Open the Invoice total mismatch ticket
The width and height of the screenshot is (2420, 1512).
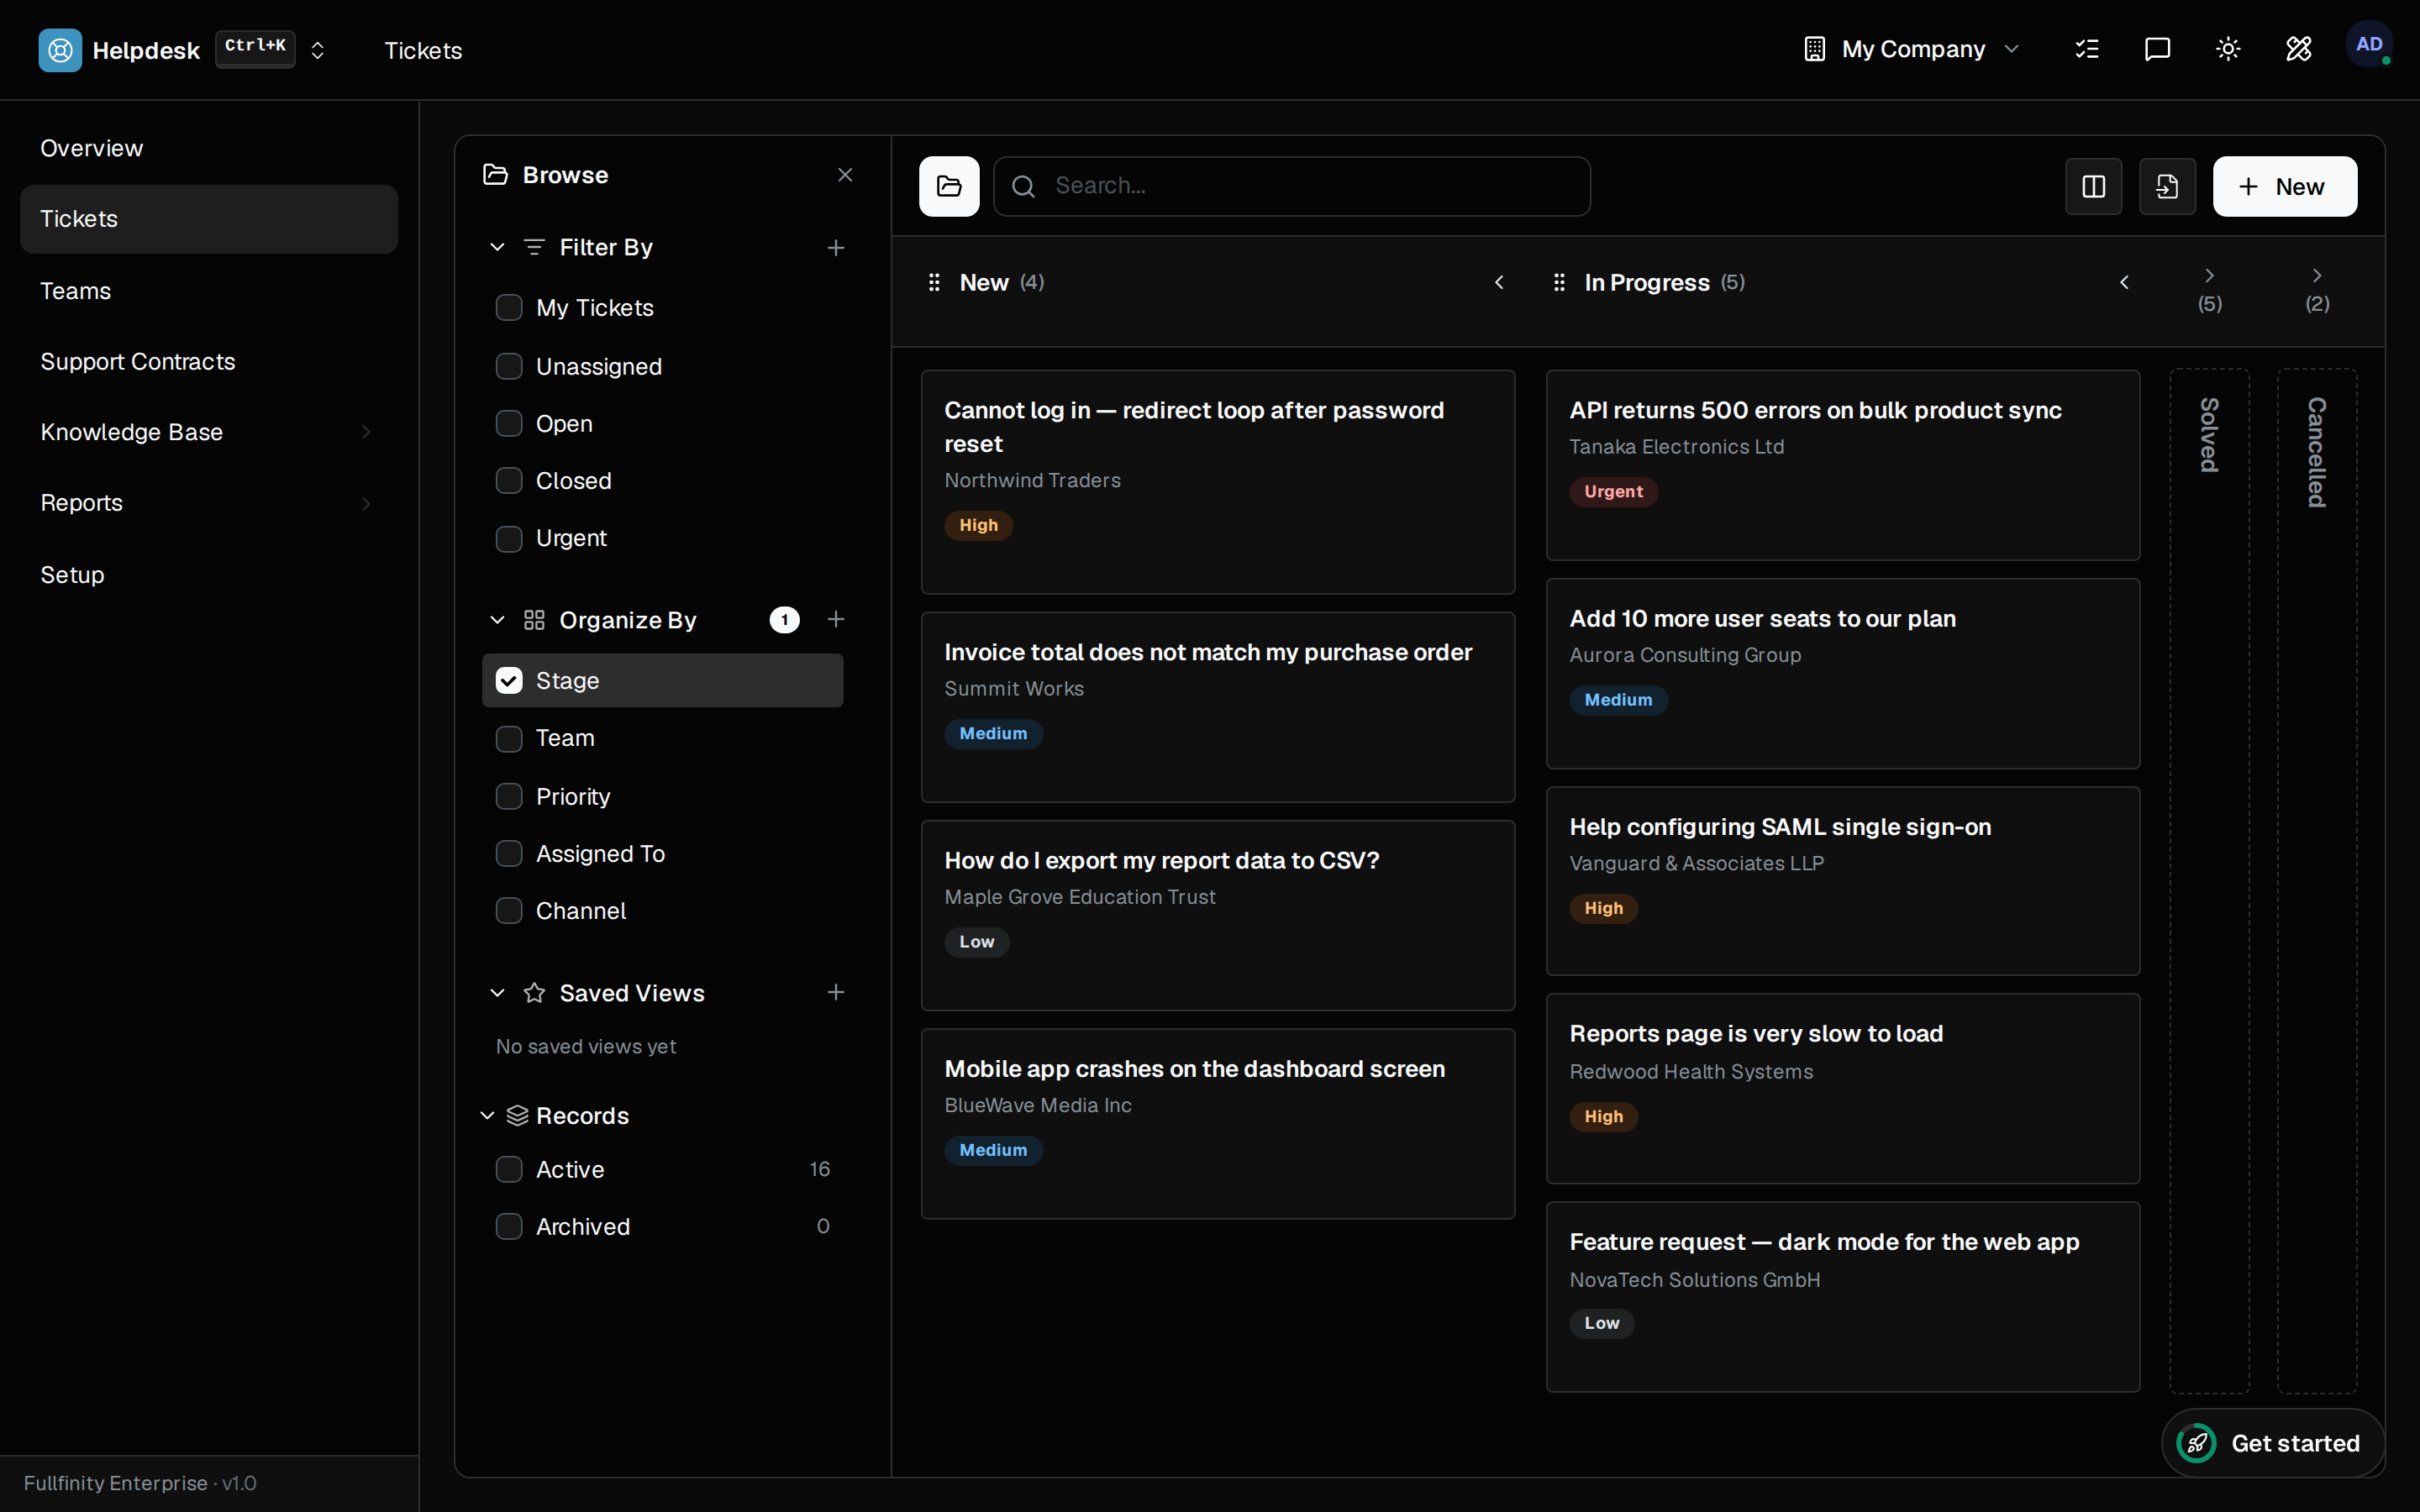pyautogui.click(x=1218, y=707)
